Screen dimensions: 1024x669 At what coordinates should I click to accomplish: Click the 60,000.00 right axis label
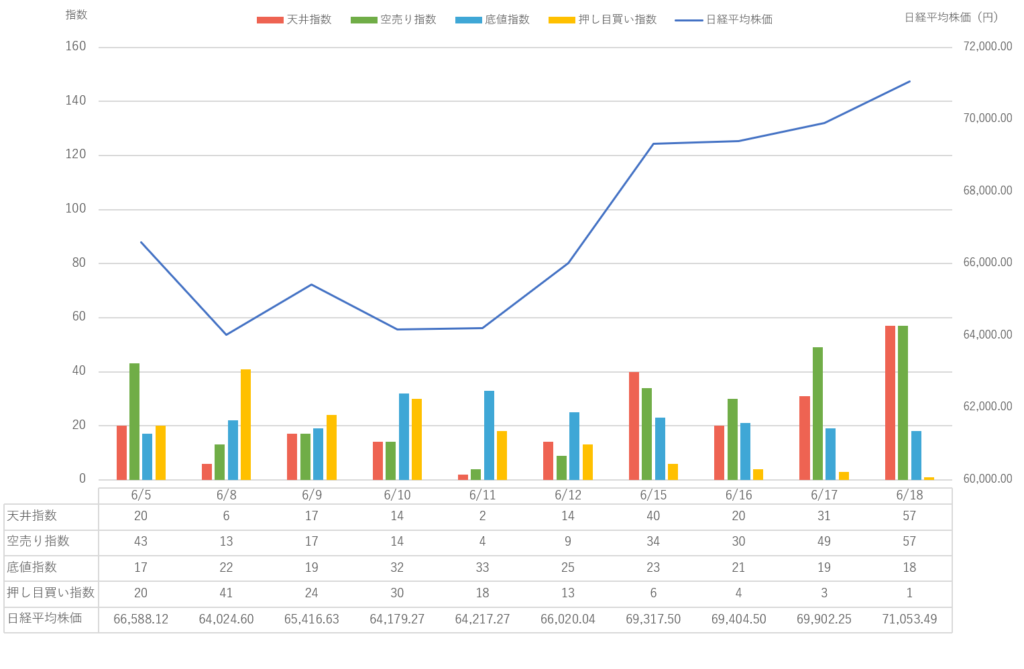[987, 478]
